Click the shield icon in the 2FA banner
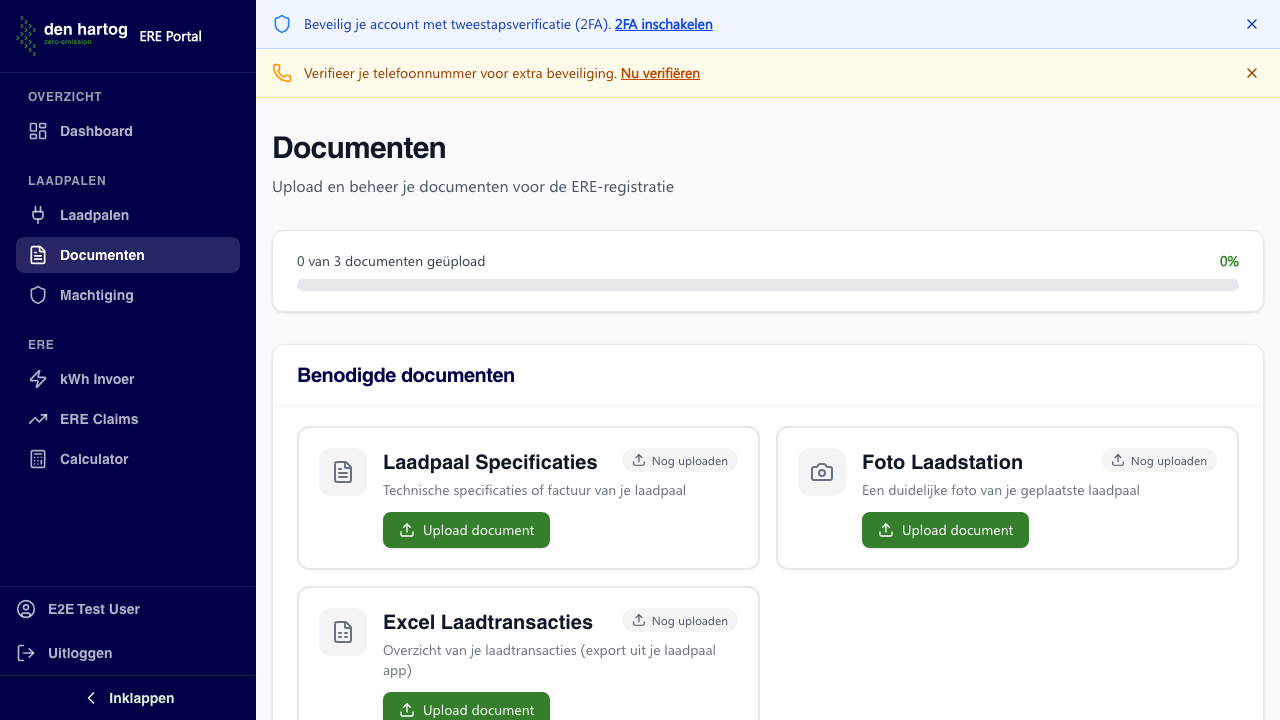Image resolution: width=1280 pixels, height=720 pixels. [x=282, y=24]
